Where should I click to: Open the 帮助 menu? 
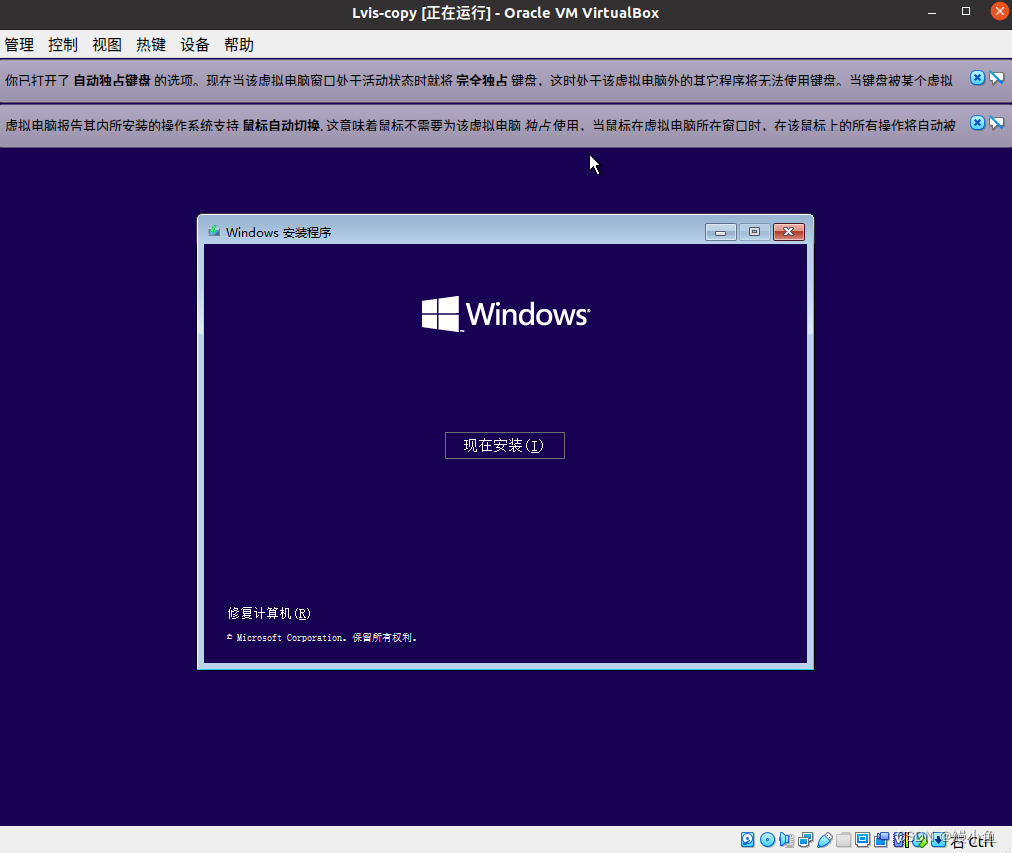(238, 45)
